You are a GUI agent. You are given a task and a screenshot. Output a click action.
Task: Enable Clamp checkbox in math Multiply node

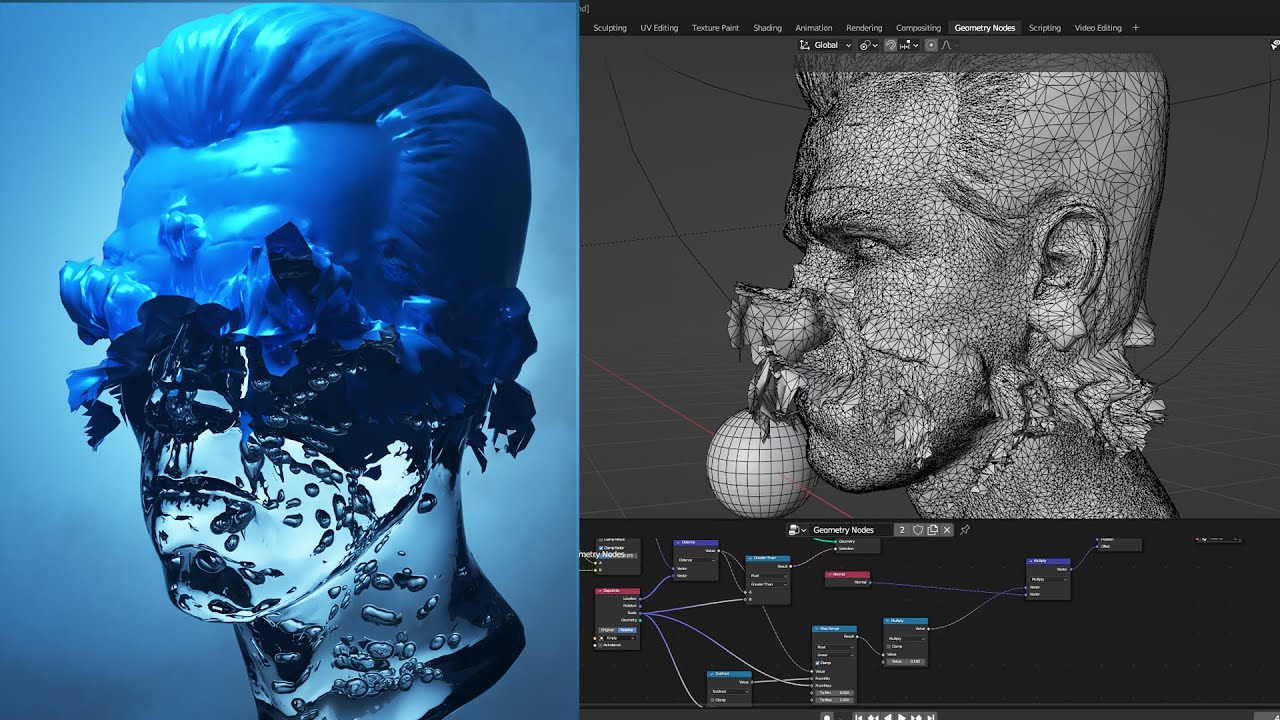click(x=889, y=647)
